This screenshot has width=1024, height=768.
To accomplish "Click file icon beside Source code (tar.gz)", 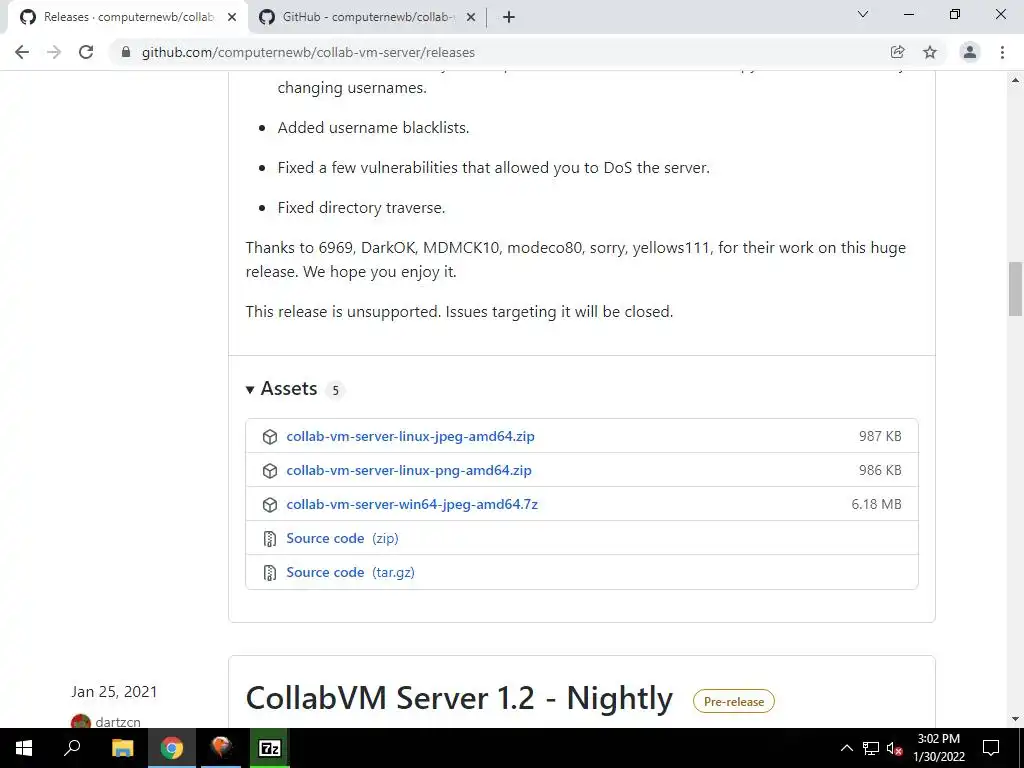I will (x=270, y=573).
